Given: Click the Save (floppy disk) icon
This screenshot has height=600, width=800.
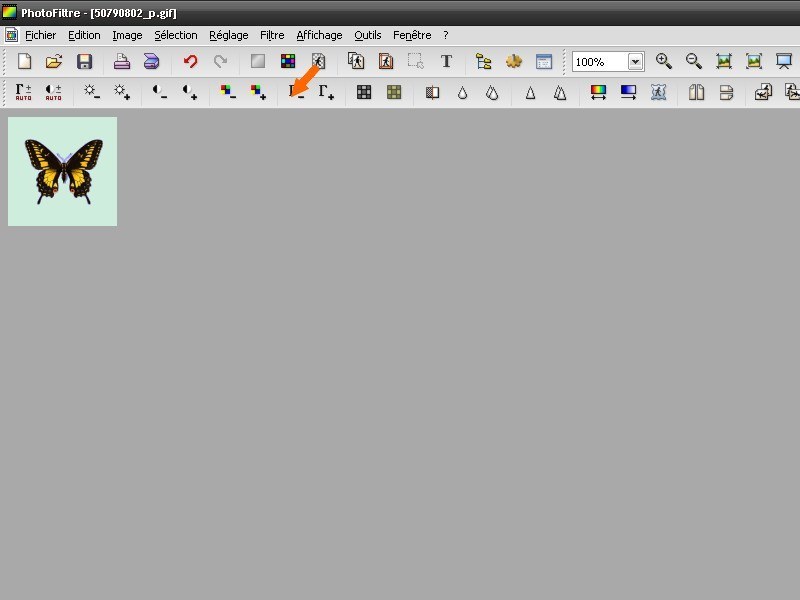Looking at the screenshot, I should click(x=85, y=62).
